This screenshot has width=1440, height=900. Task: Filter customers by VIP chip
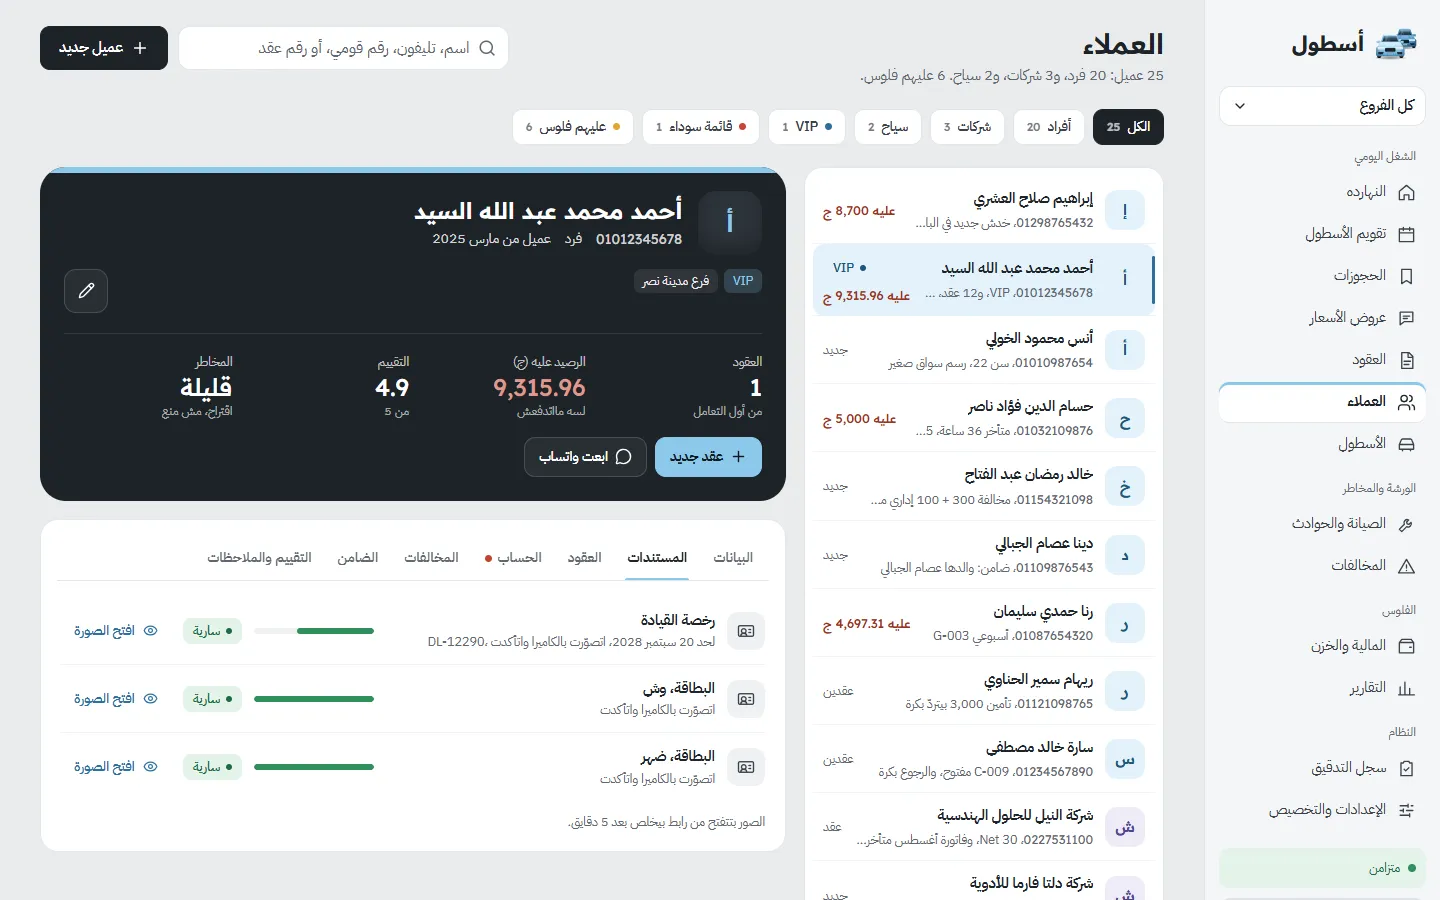[x=807, y=127]
